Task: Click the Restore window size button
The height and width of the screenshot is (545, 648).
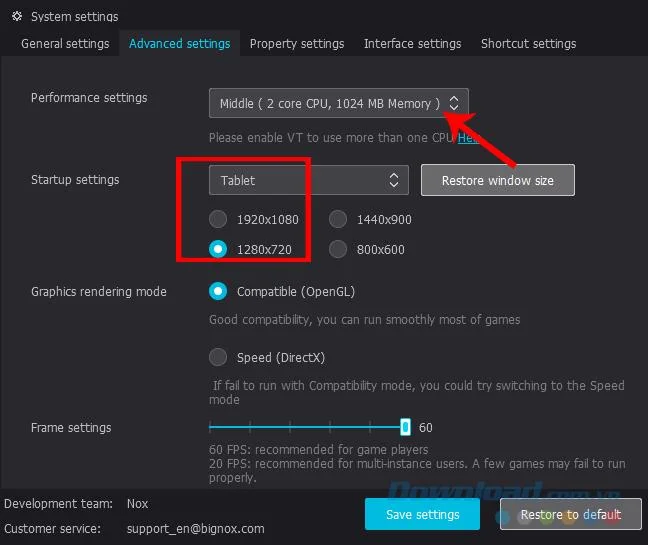Action: coord(498,180)
